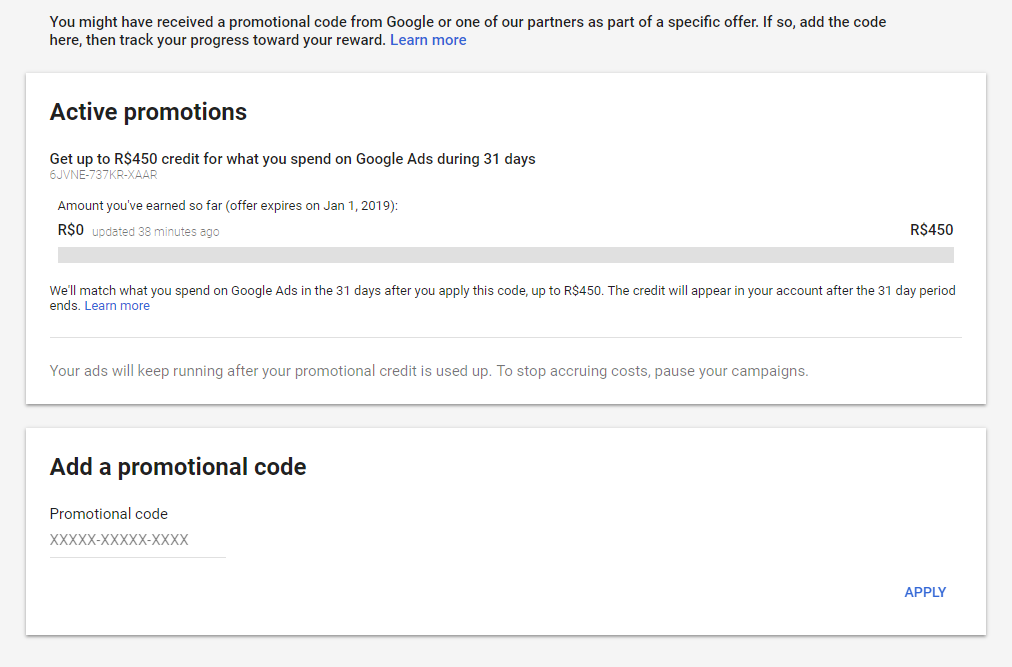1012x667 pixels.
Task: Click the R$0 earned amount
Action: (70, 230)
